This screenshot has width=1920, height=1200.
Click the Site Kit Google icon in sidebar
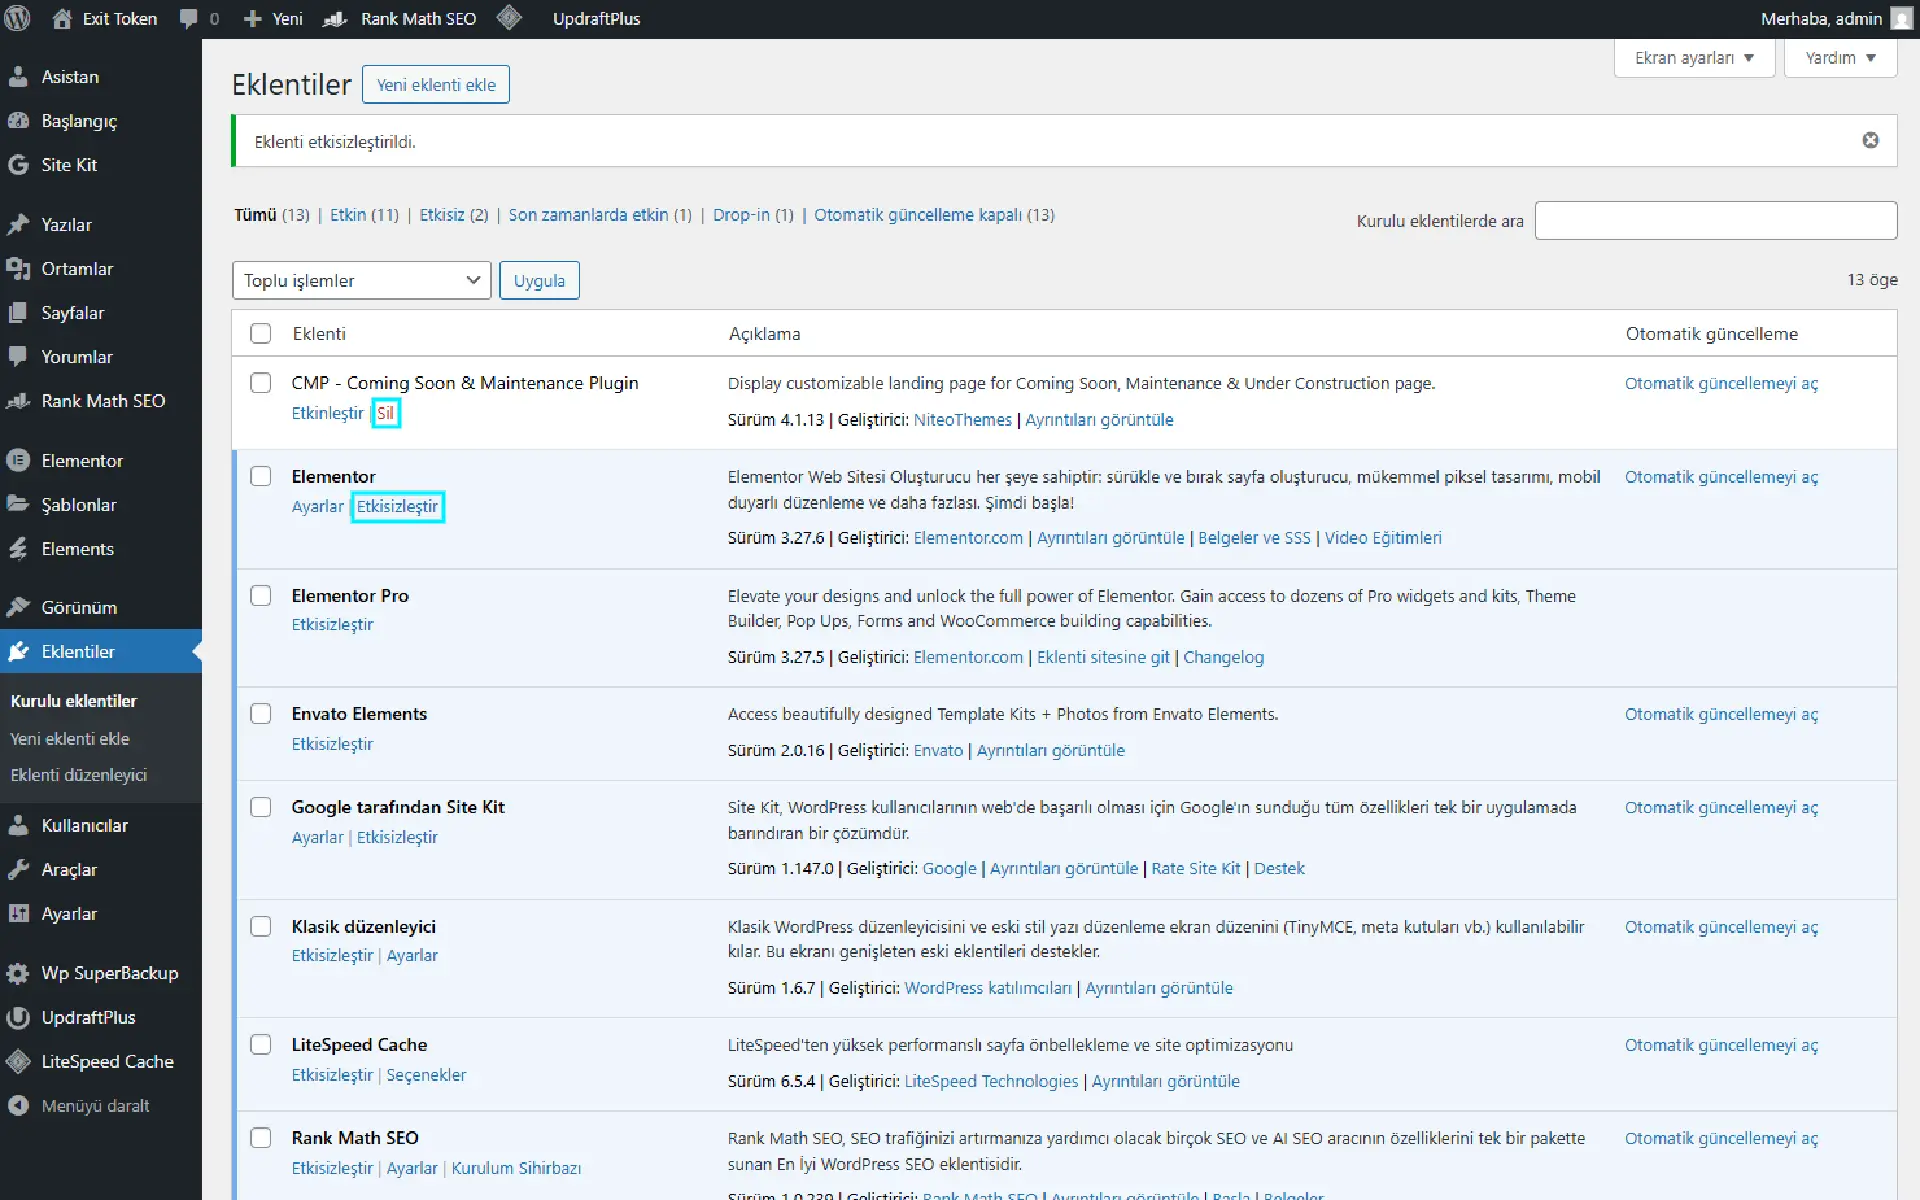tap(18, 165)
